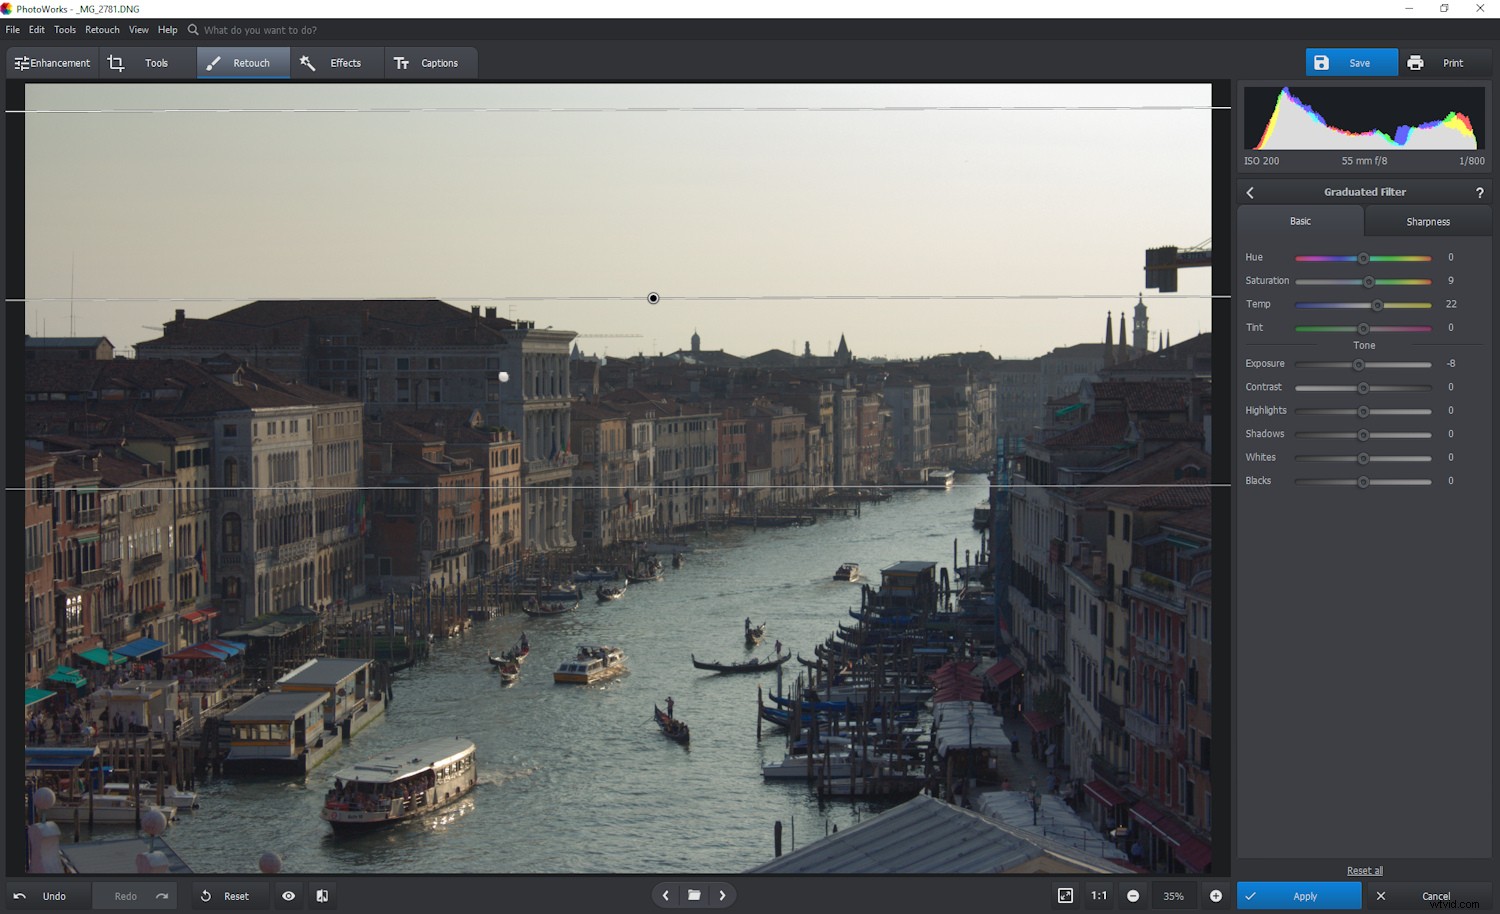Switch to the Sharpness tab
Screen dimensions: 1500x914
1427,221
